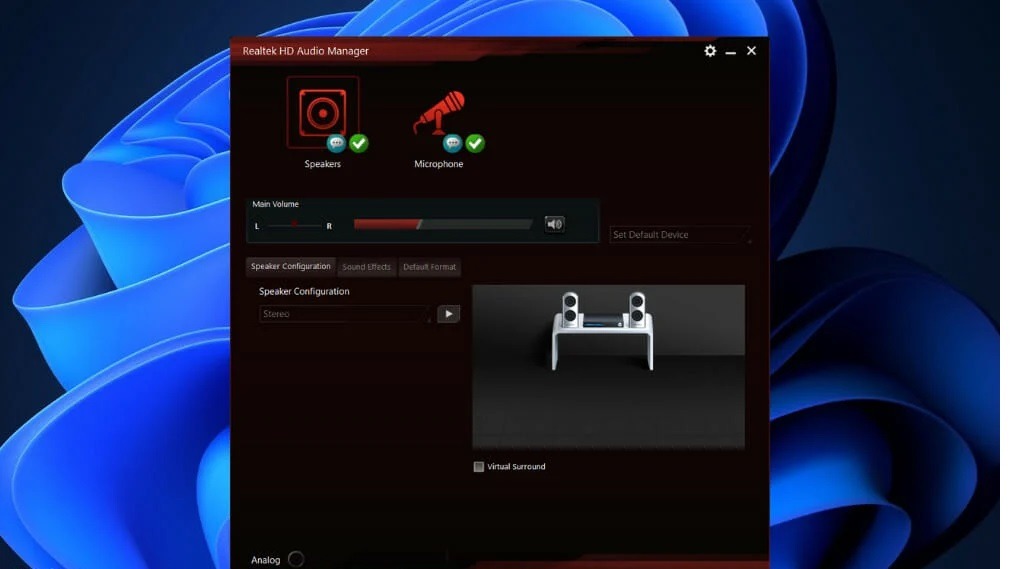The width and height of the screenshot is (1016, 569).
Task: Select the Microphone device icon
Action: 440,113
